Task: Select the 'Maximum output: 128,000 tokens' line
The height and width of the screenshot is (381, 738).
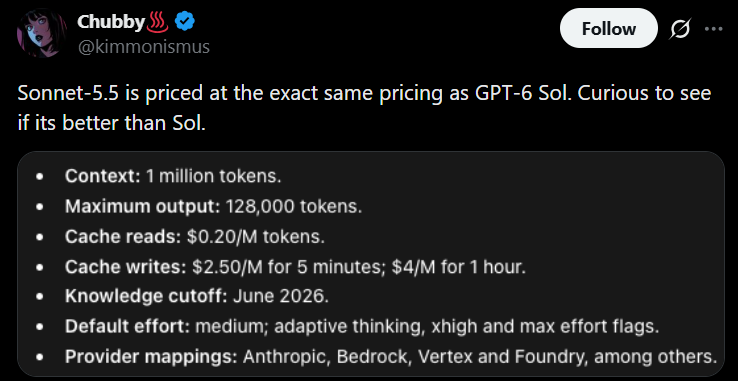Action: click(x=214, y=206)
